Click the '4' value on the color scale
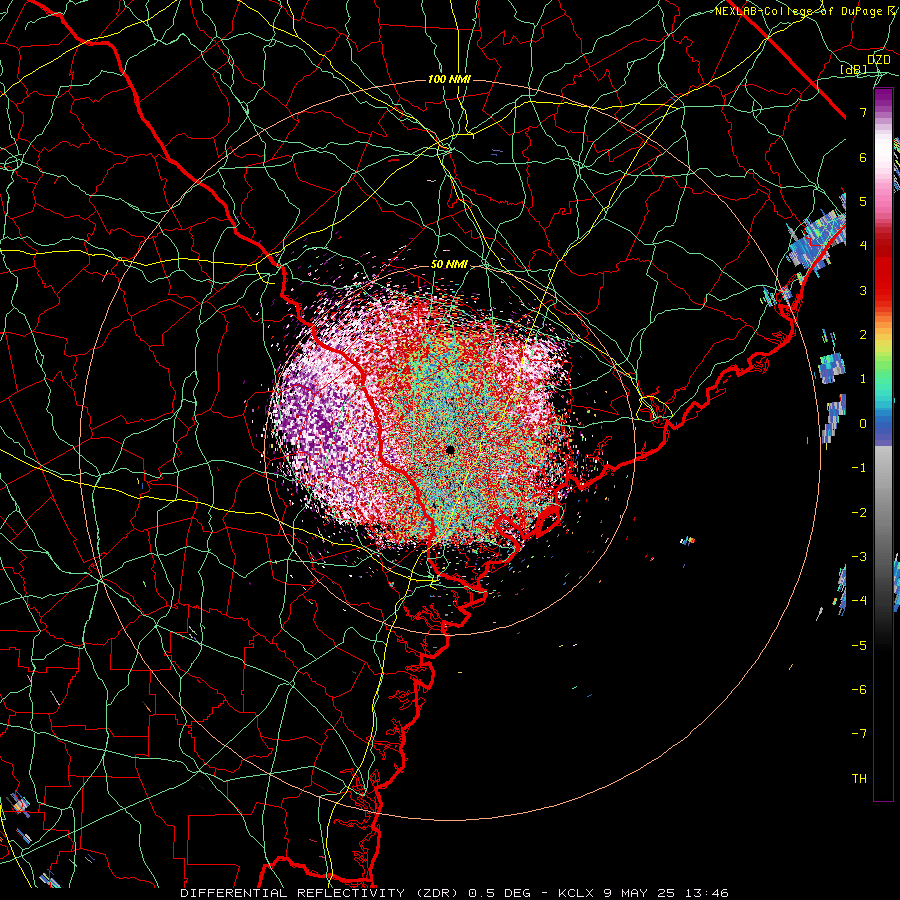 [x=863, y=246]
